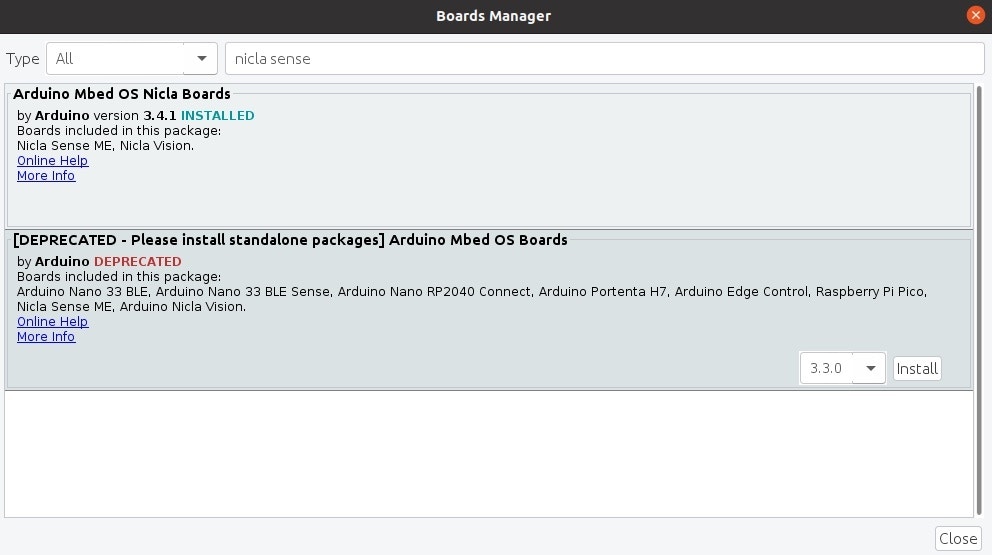
Task: Open More Info for Nicla Boards package
Action: 46,176
